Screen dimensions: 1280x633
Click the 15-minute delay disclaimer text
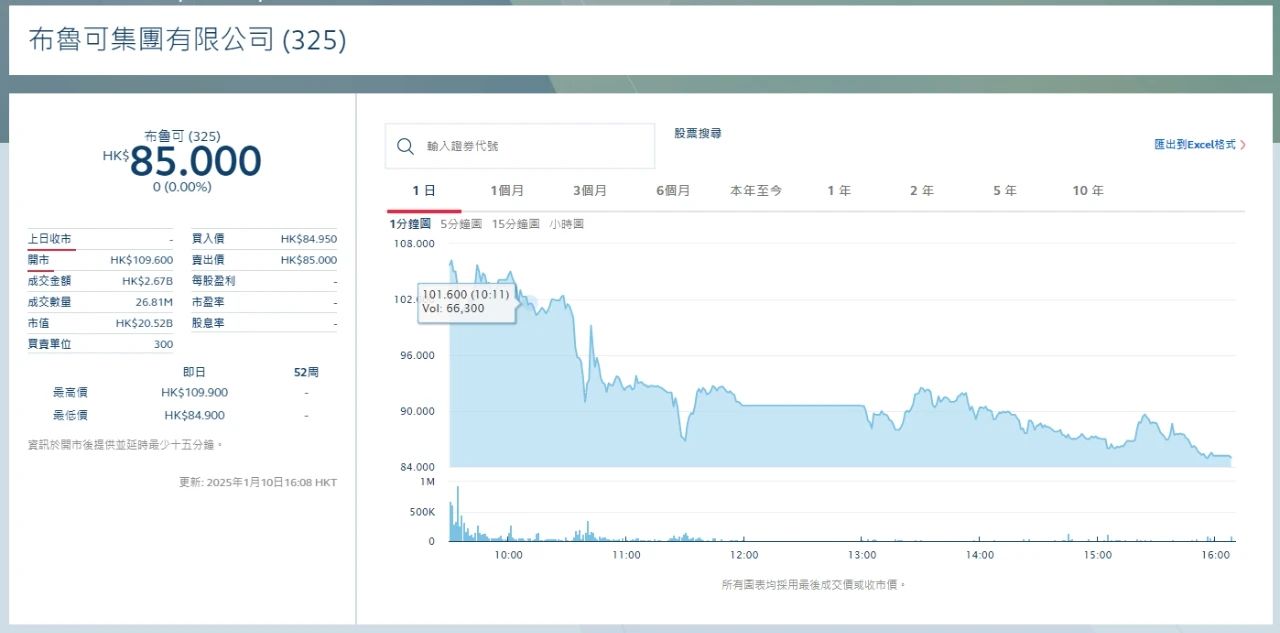coord(126,445)
